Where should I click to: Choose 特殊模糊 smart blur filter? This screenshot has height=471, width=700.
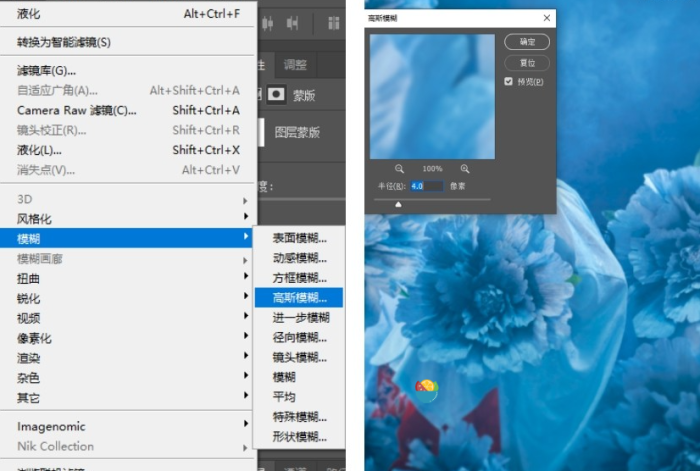coord(299,417)
